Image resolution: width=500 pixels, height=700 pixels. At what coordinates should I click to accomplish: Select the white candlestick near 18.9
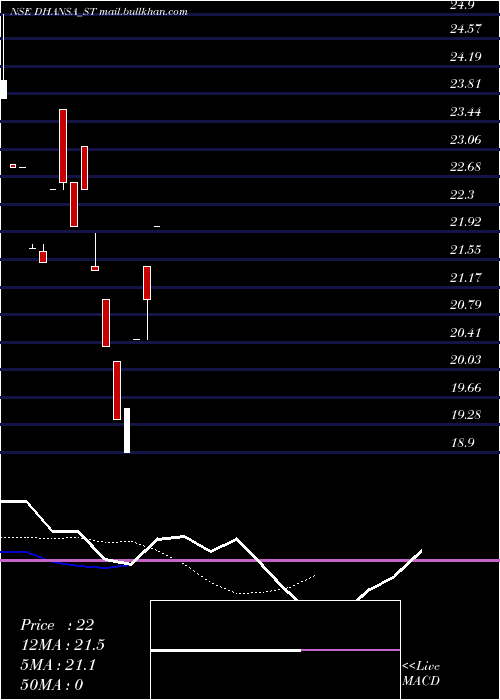tap(127, 430)
